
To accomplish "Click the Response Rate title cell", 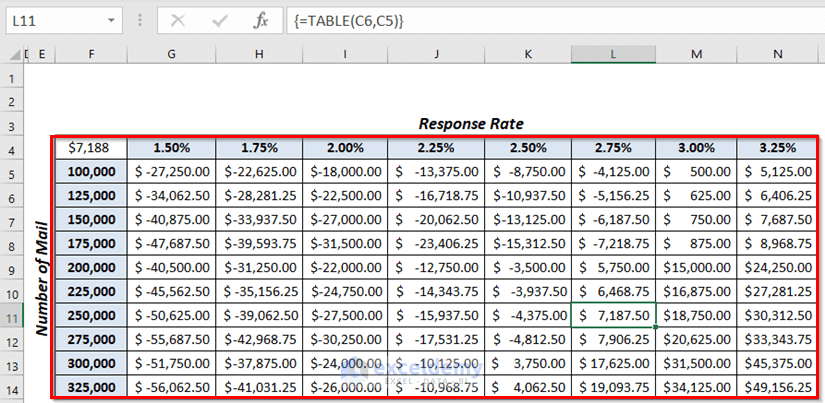I will [471, 124].
